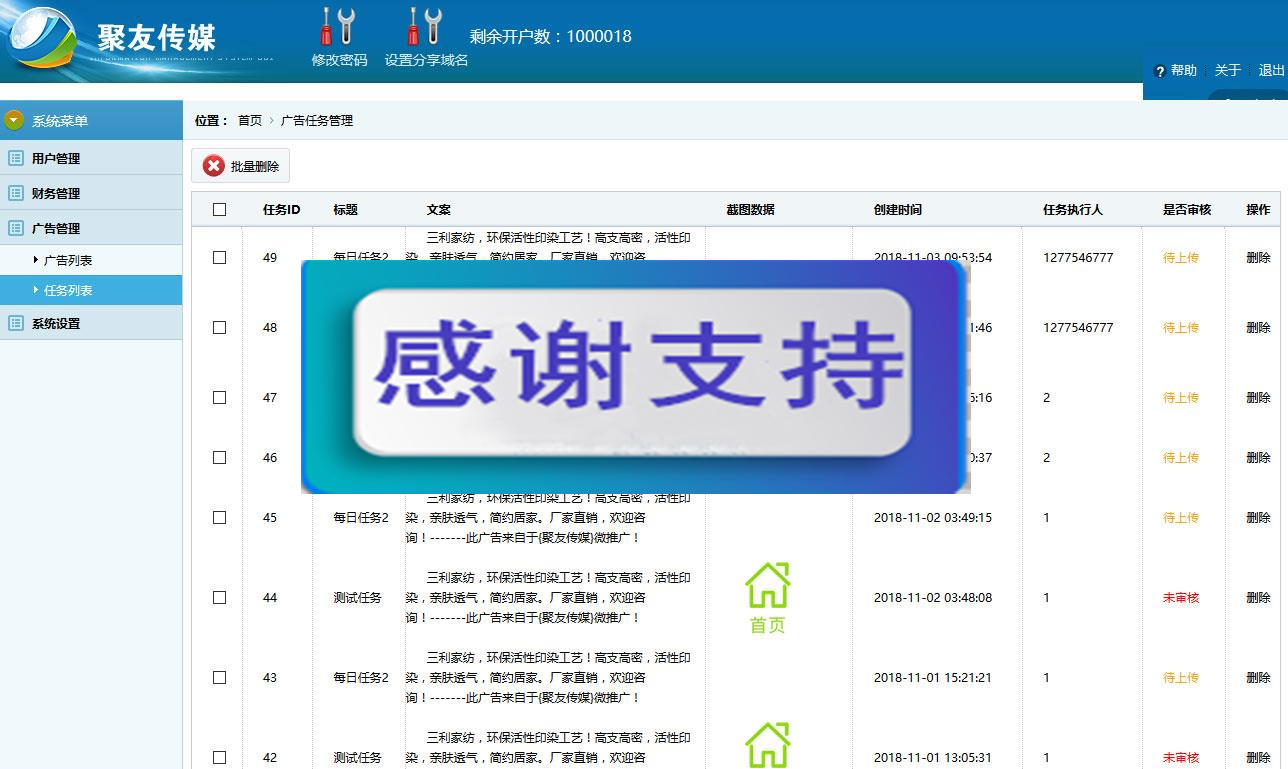The height and width of the screenshot is (769, 1288).
Task: Collapse the 广告管理 menu section
Action: (x=91, y=228)
